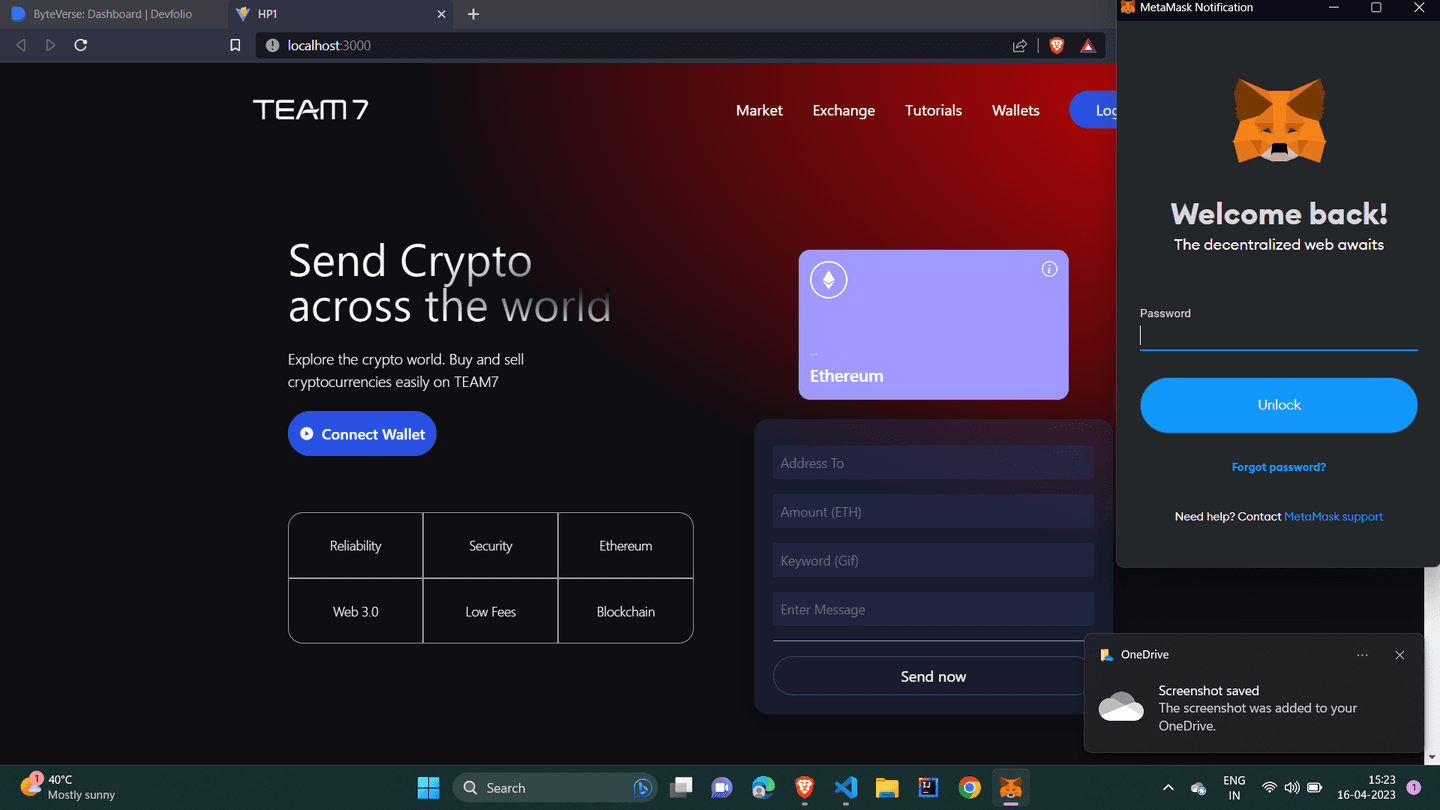Viewport: 1440px width, 810px height.
Task: Click the Address To field
Action: tap(933, 463)
